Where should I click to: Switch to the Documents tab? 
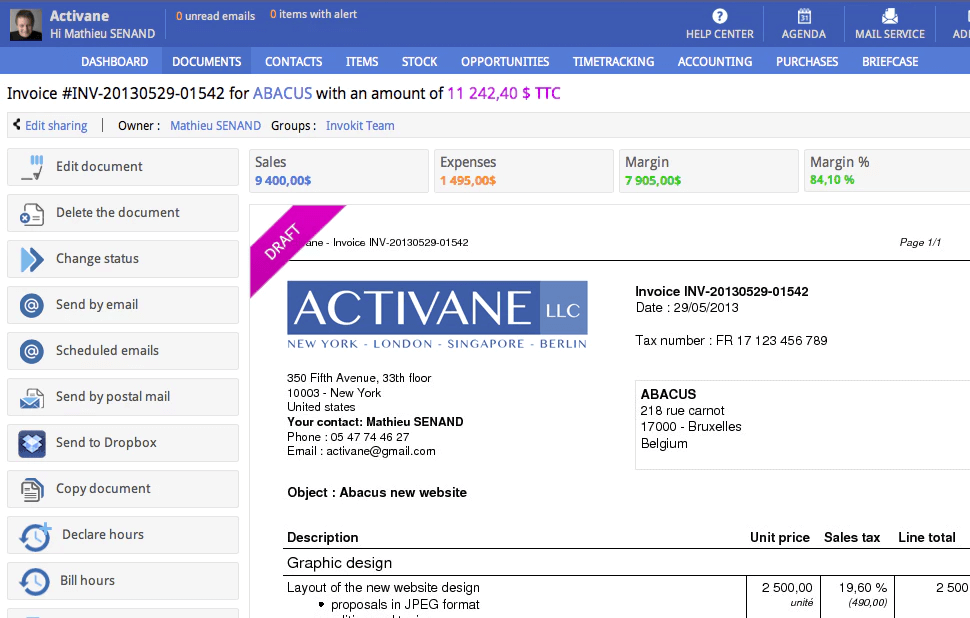click(x=207, y=61)
